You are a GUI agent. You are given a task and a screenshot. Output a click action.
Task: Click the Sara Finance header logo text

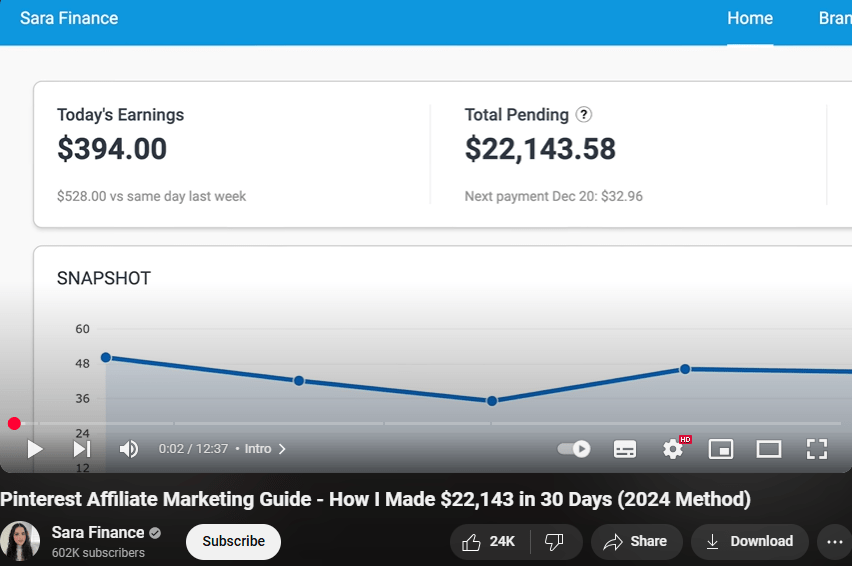pyautogui.click(x=69, y=18)
